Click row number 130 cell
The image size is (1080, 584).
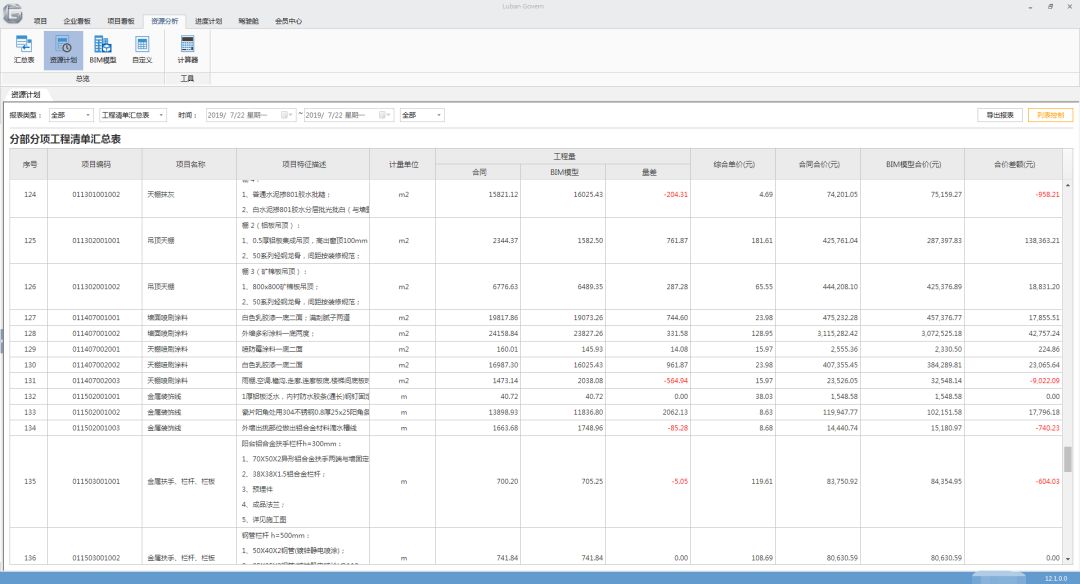point(30,365)
